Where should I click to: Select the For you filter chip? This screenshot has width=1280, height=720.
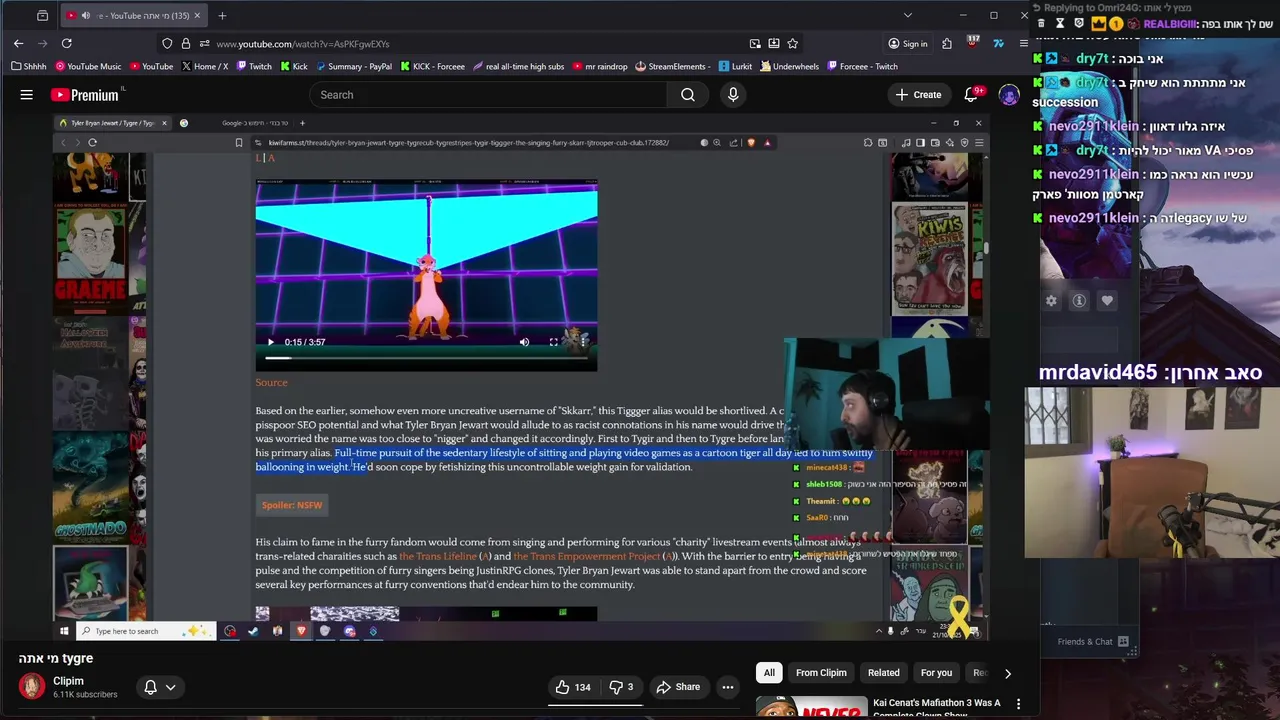[936, 673]
